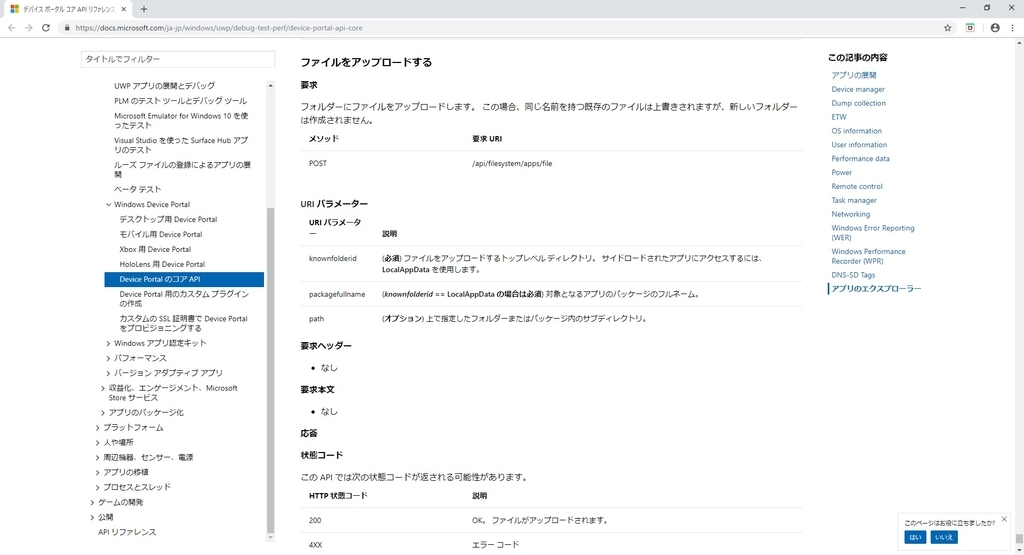Click the sidebar tree scrollbar thumb
Image resolution: width=1024 pixels, height=555 pixels.
270,370
